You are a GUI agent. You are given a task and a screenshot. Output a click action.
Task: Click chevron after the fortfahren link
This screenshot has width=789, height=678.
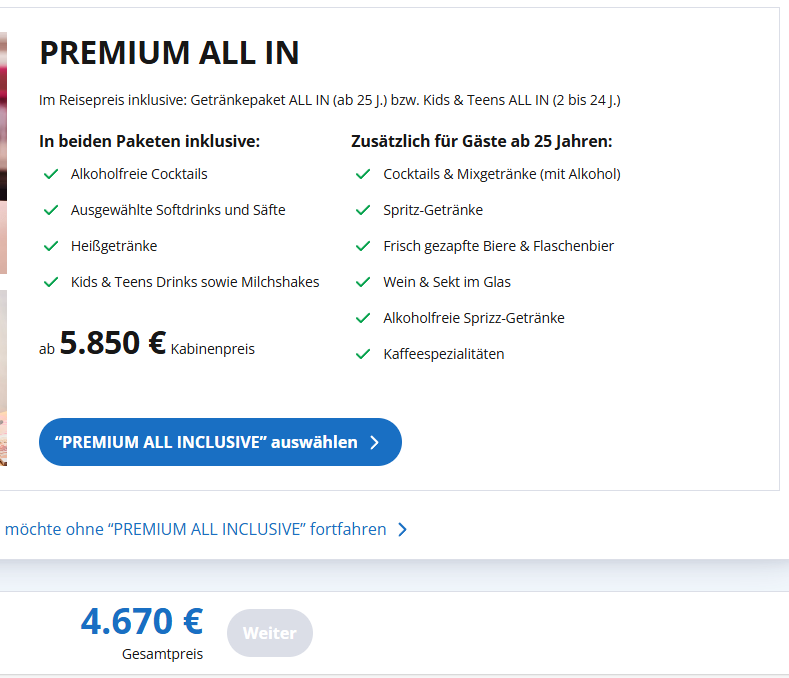click(402, 530)
